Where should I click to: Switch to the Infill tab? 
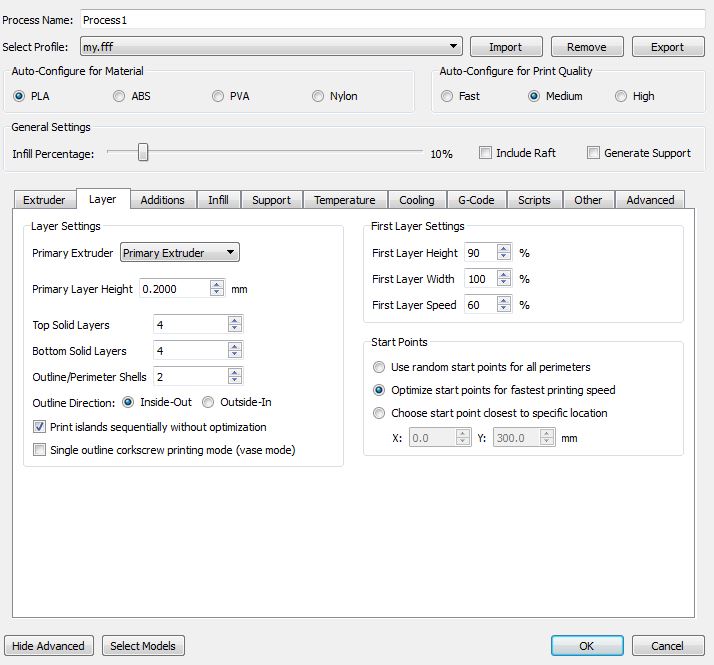[218, 200]
